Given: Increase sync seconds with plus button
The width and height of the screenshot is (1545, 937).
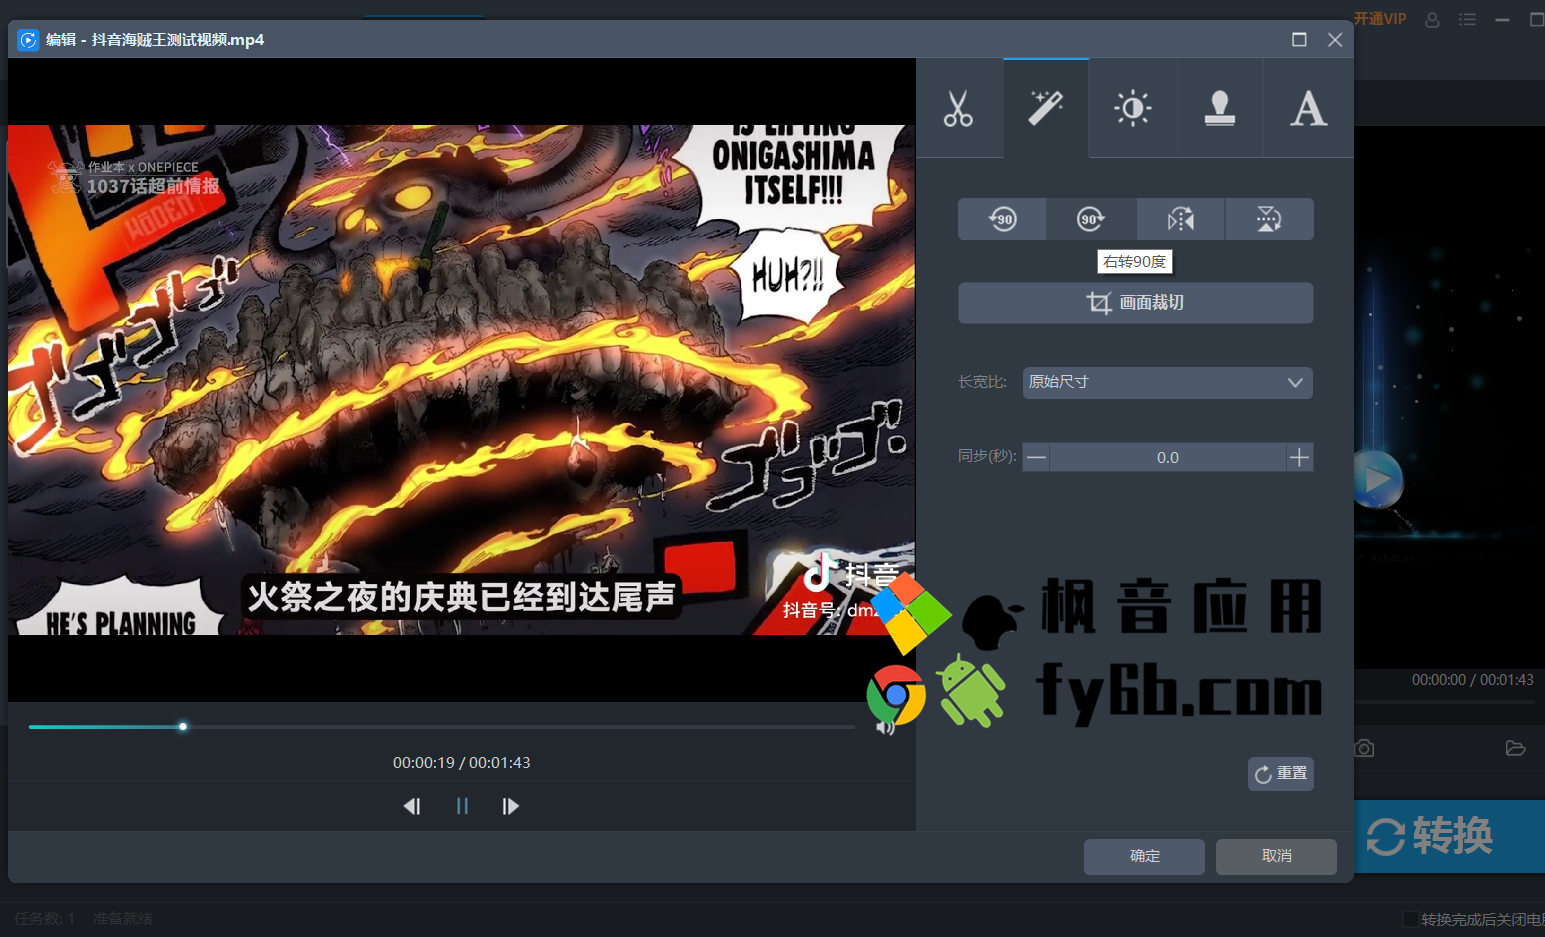Looking at the screenshot, I should tap(1299, 458).
